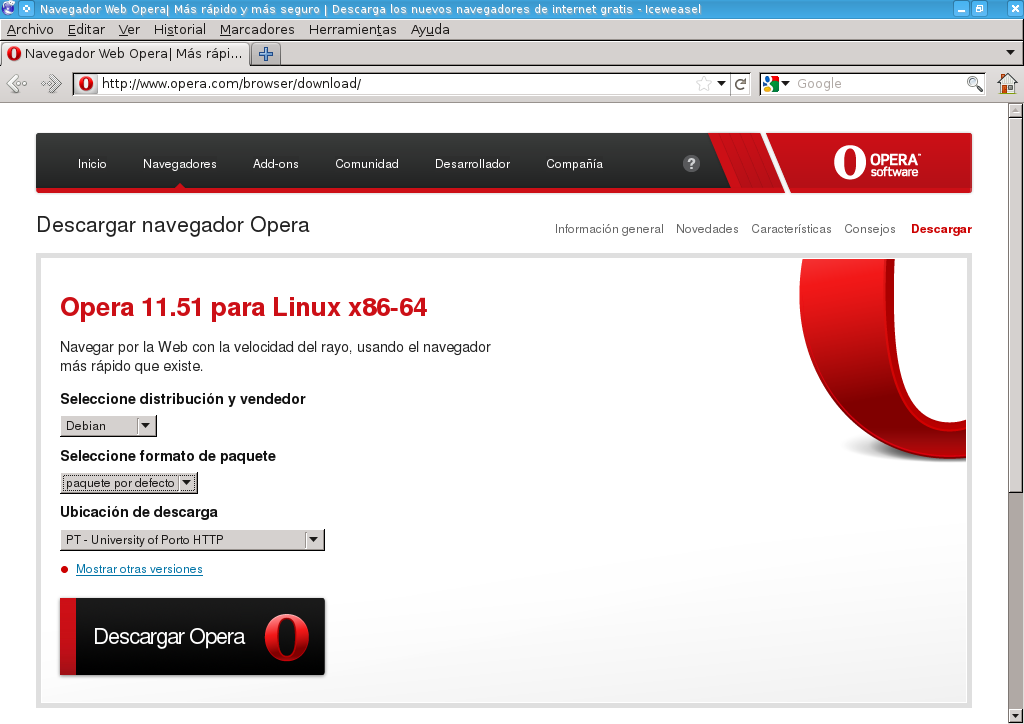Open the Novedades sub-page link
The height and width of the screenshot is (724, 1024).
coord(707,229)
